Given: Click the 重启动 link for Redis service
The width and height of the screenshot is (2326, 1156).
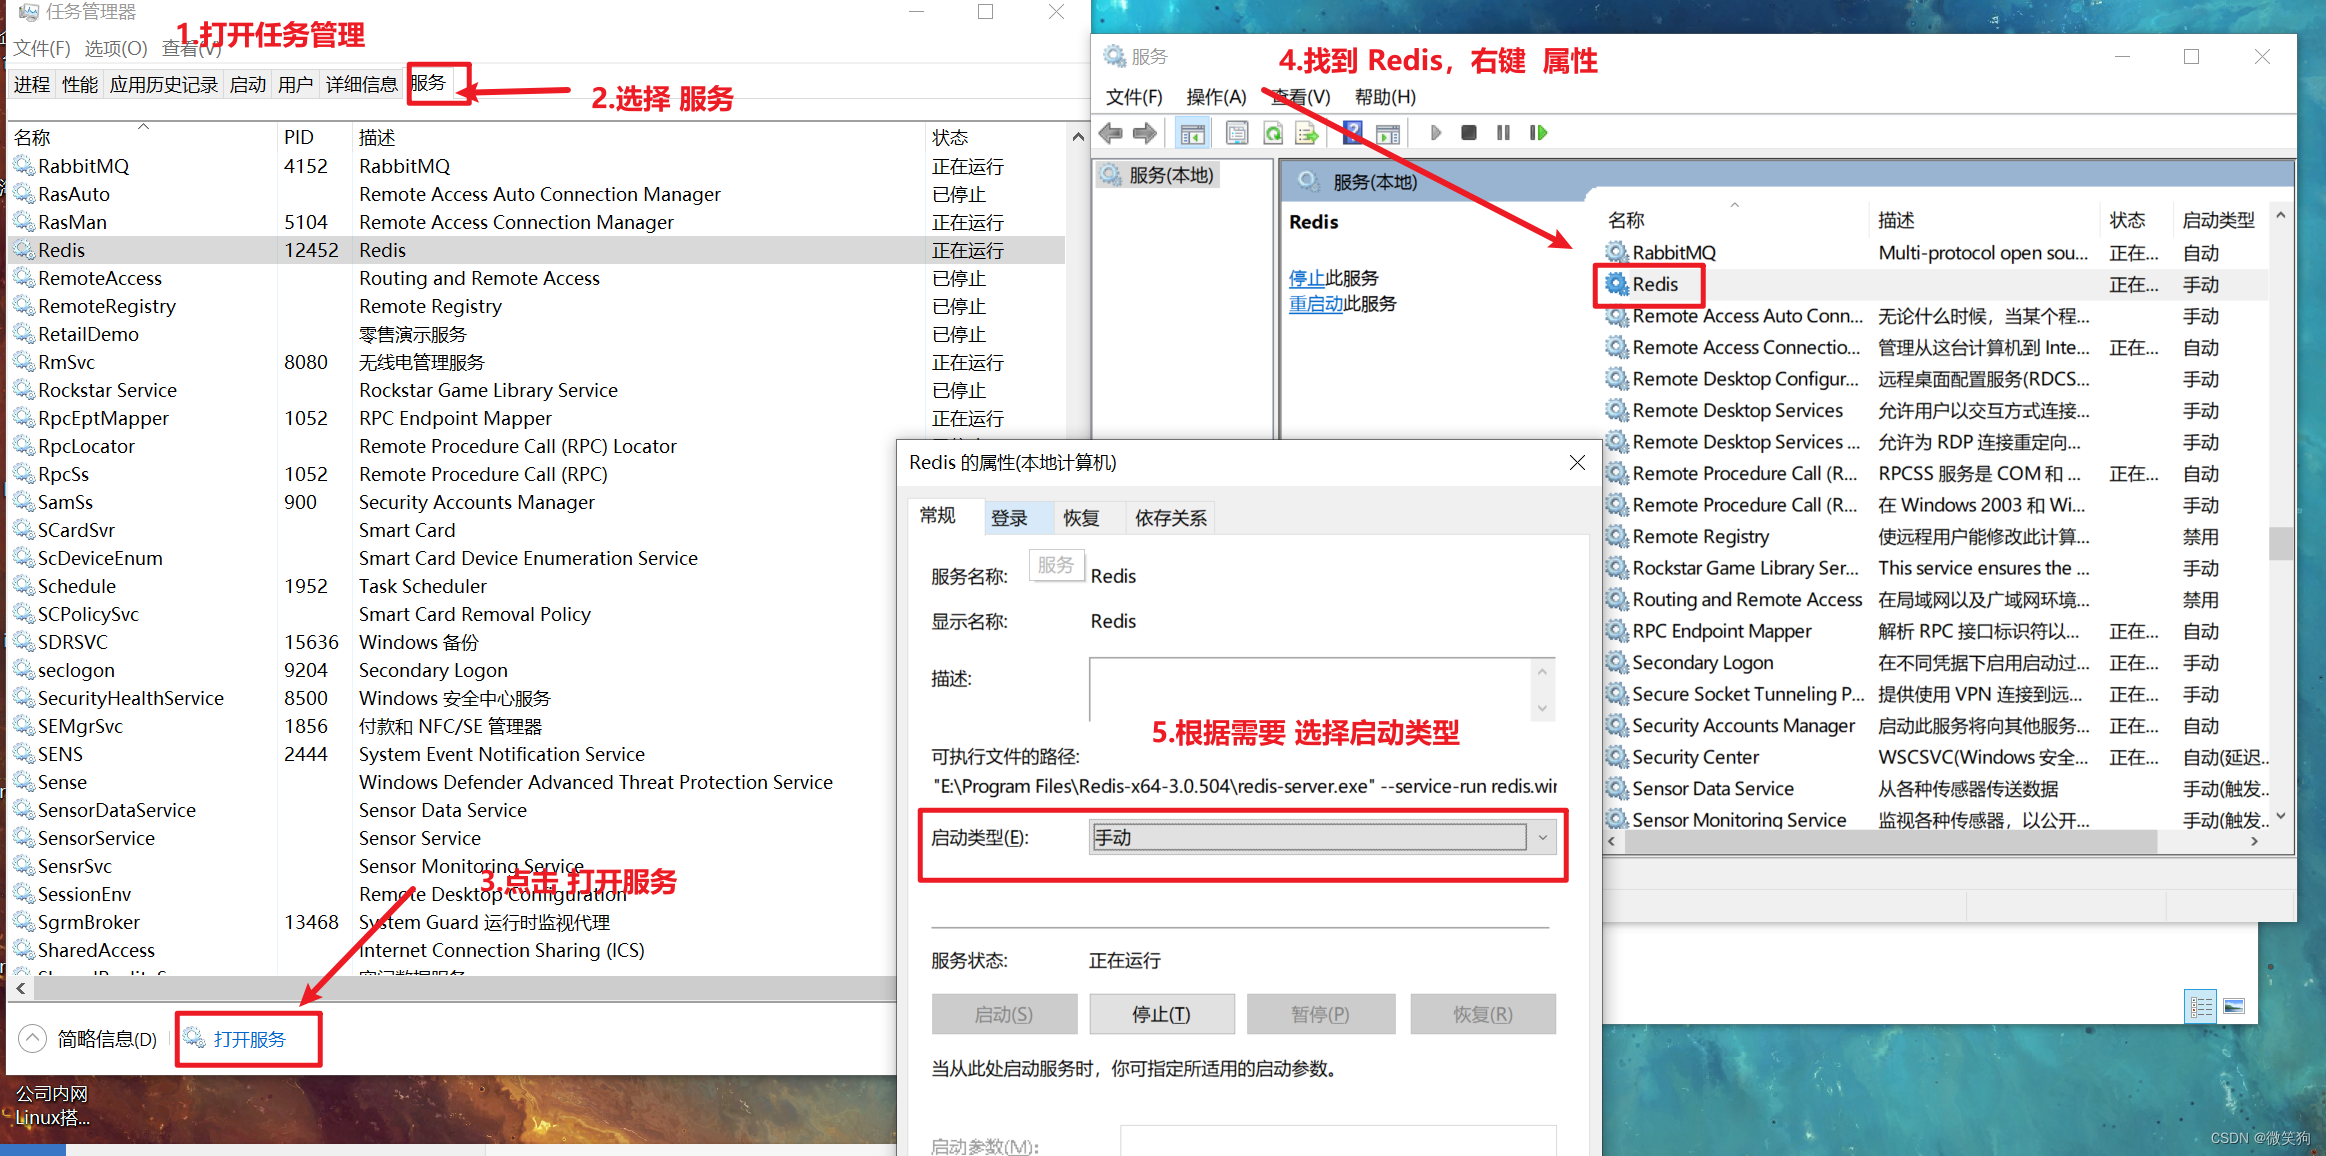Looking at the screenshot, I should [1316, 304].
